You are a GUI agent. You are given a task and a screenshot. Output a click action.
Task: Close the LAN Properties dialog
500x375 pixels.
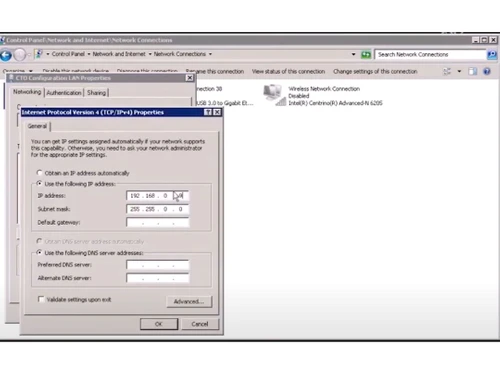tap(190, 78)
